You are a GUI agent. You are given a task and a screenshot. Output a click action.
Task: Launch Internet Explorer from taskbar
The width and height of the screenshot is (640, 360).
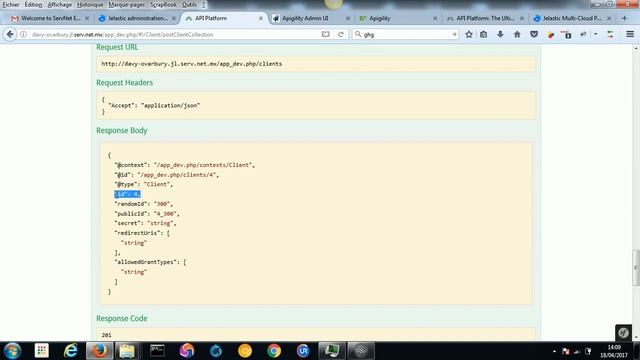[x=71, y=351]
